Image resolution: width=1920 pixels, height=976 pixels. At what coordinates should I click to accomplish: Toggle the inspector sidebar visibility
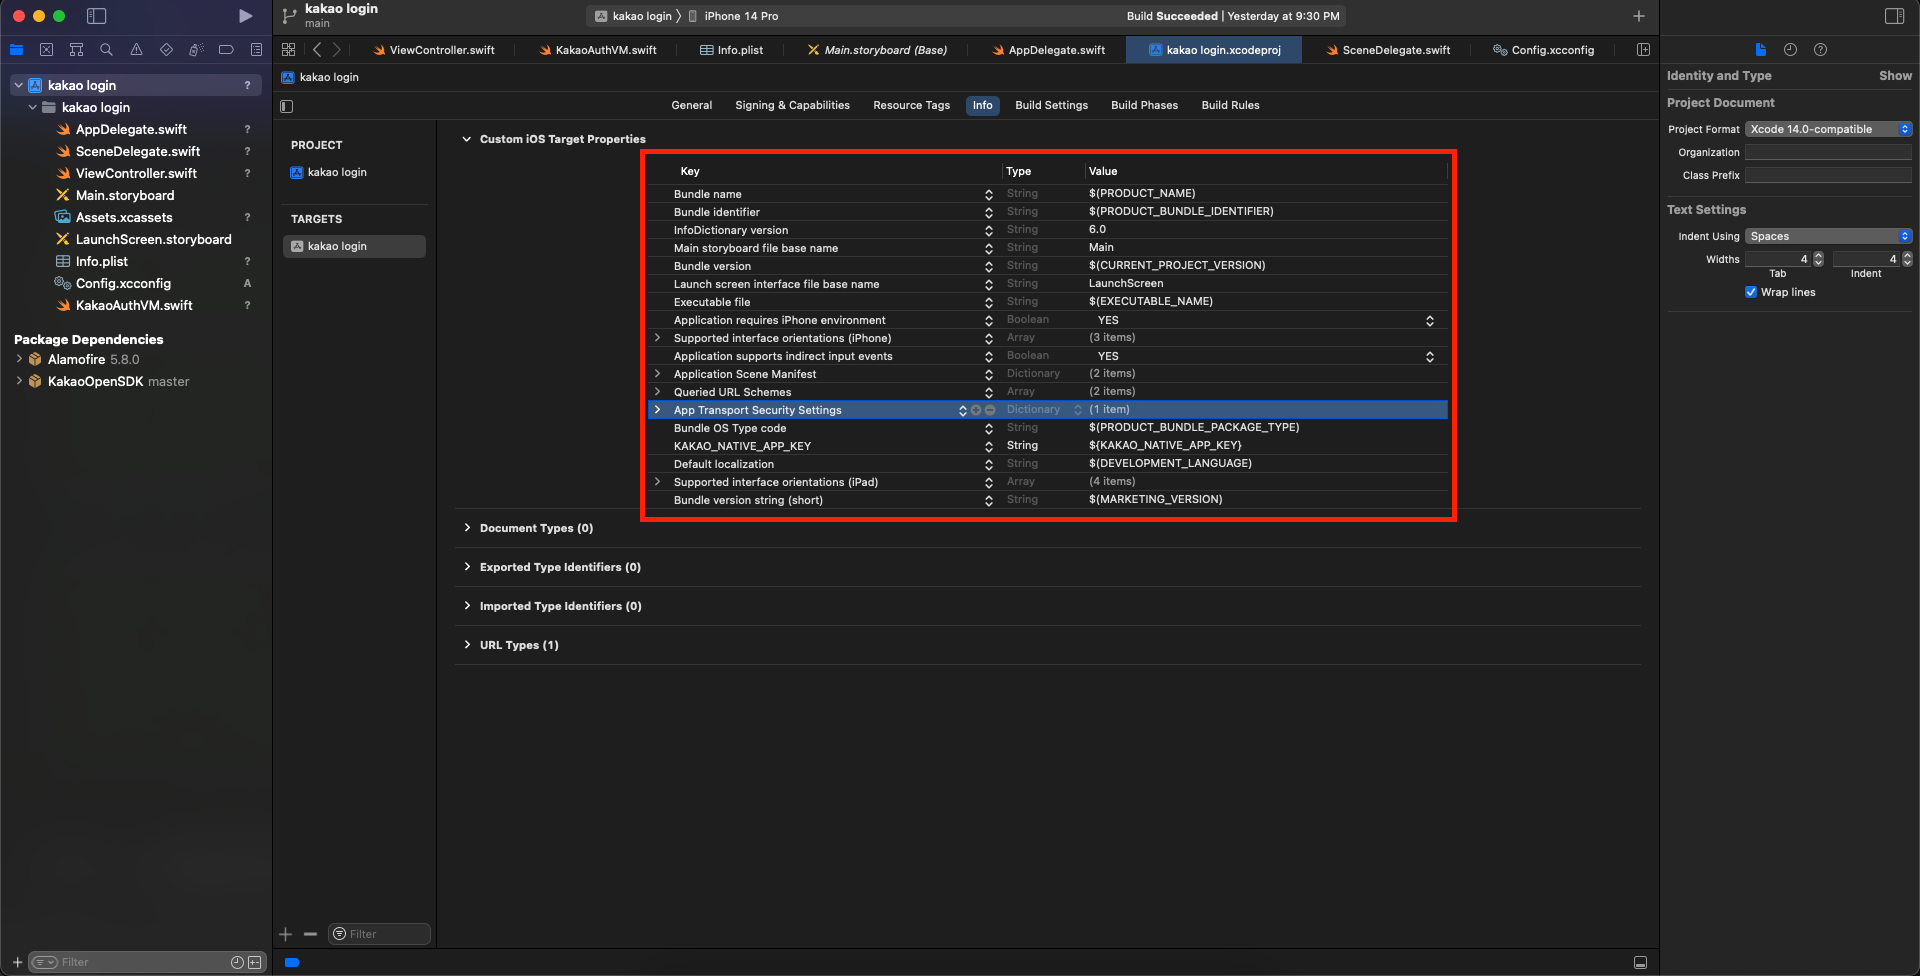[x=1894, y=16]
